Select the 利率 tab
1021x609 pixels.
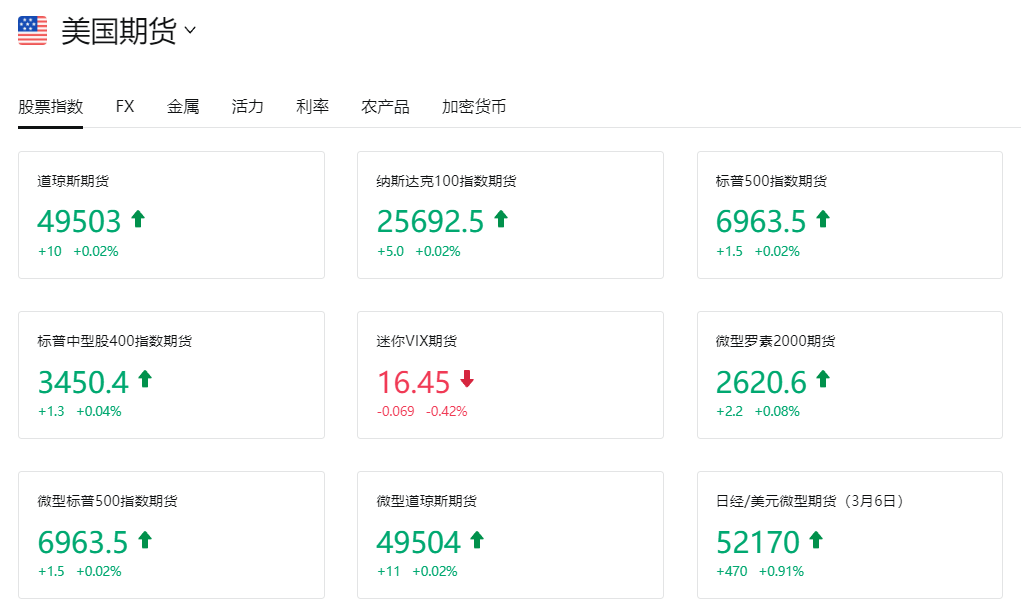point(312,106)
